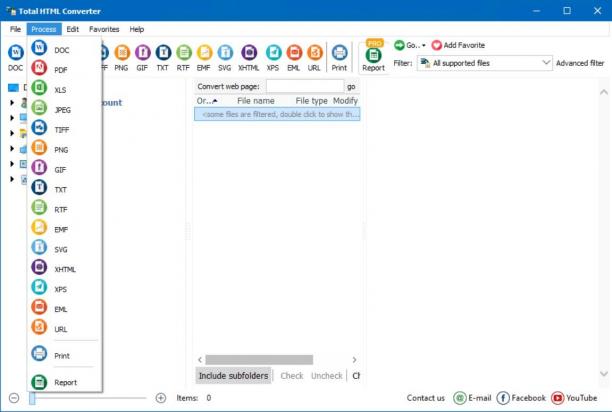Image resolution: width=612 pixels, height=412 pixels.
Task: Choose EMF in the Process menu
Action: (64, 229)
